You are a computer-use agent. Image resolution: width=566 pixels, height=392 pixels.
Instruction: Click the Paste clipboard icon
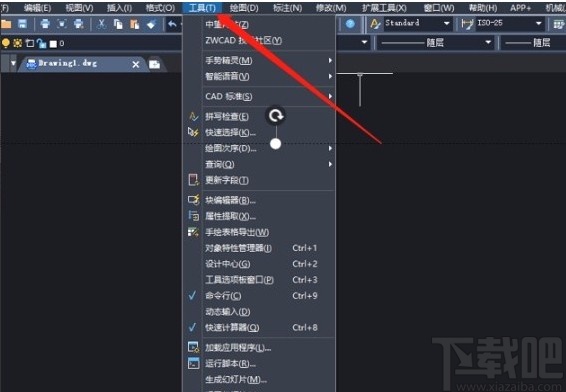click(135, 24)
